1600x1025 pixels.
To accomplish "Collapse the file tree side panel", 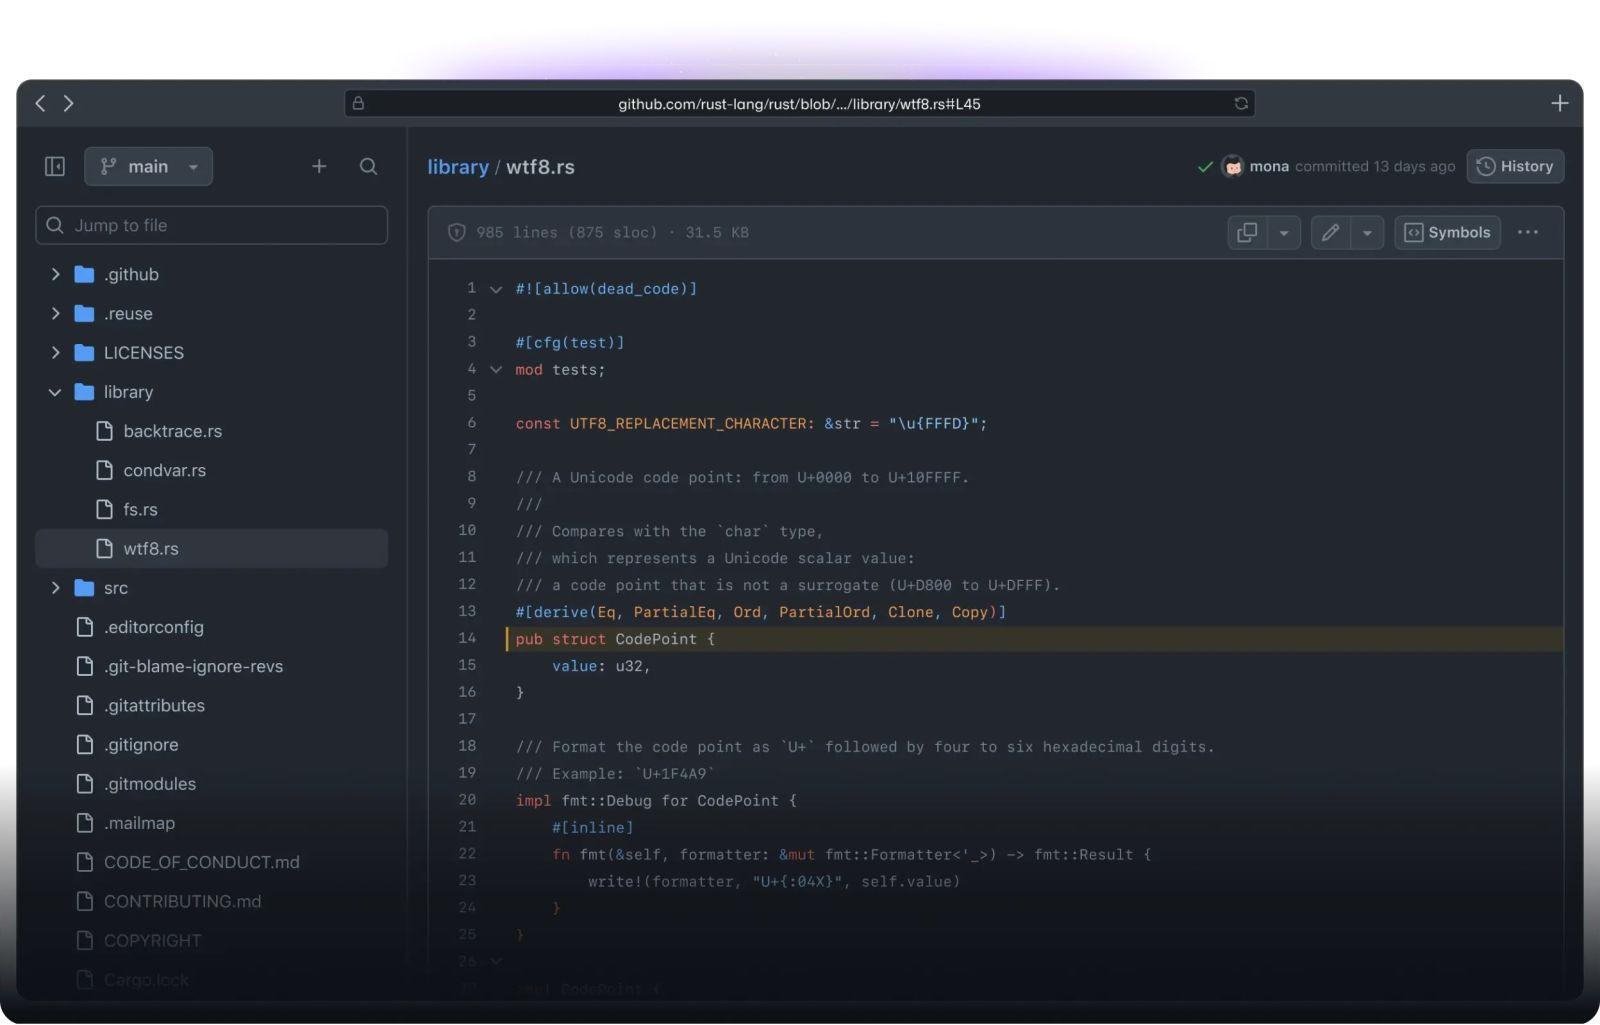I will [55, 166].
